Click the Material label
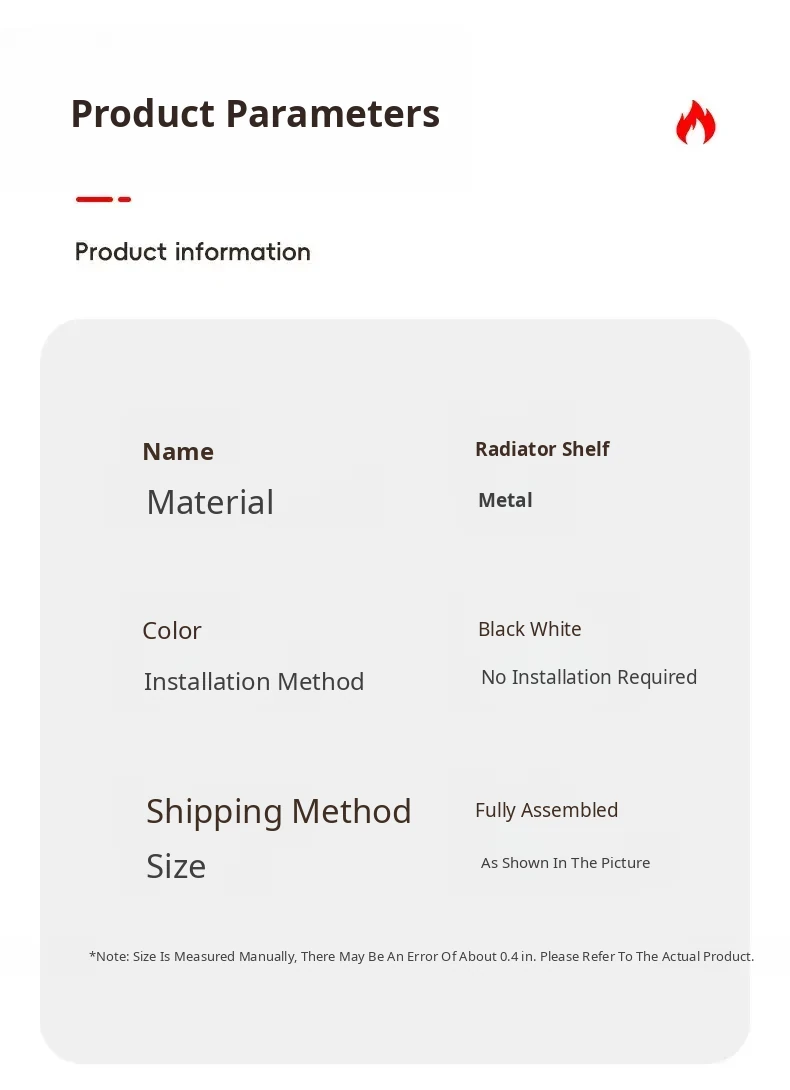790x1090 pixels. pyautogui.click(x=210, y=502)
